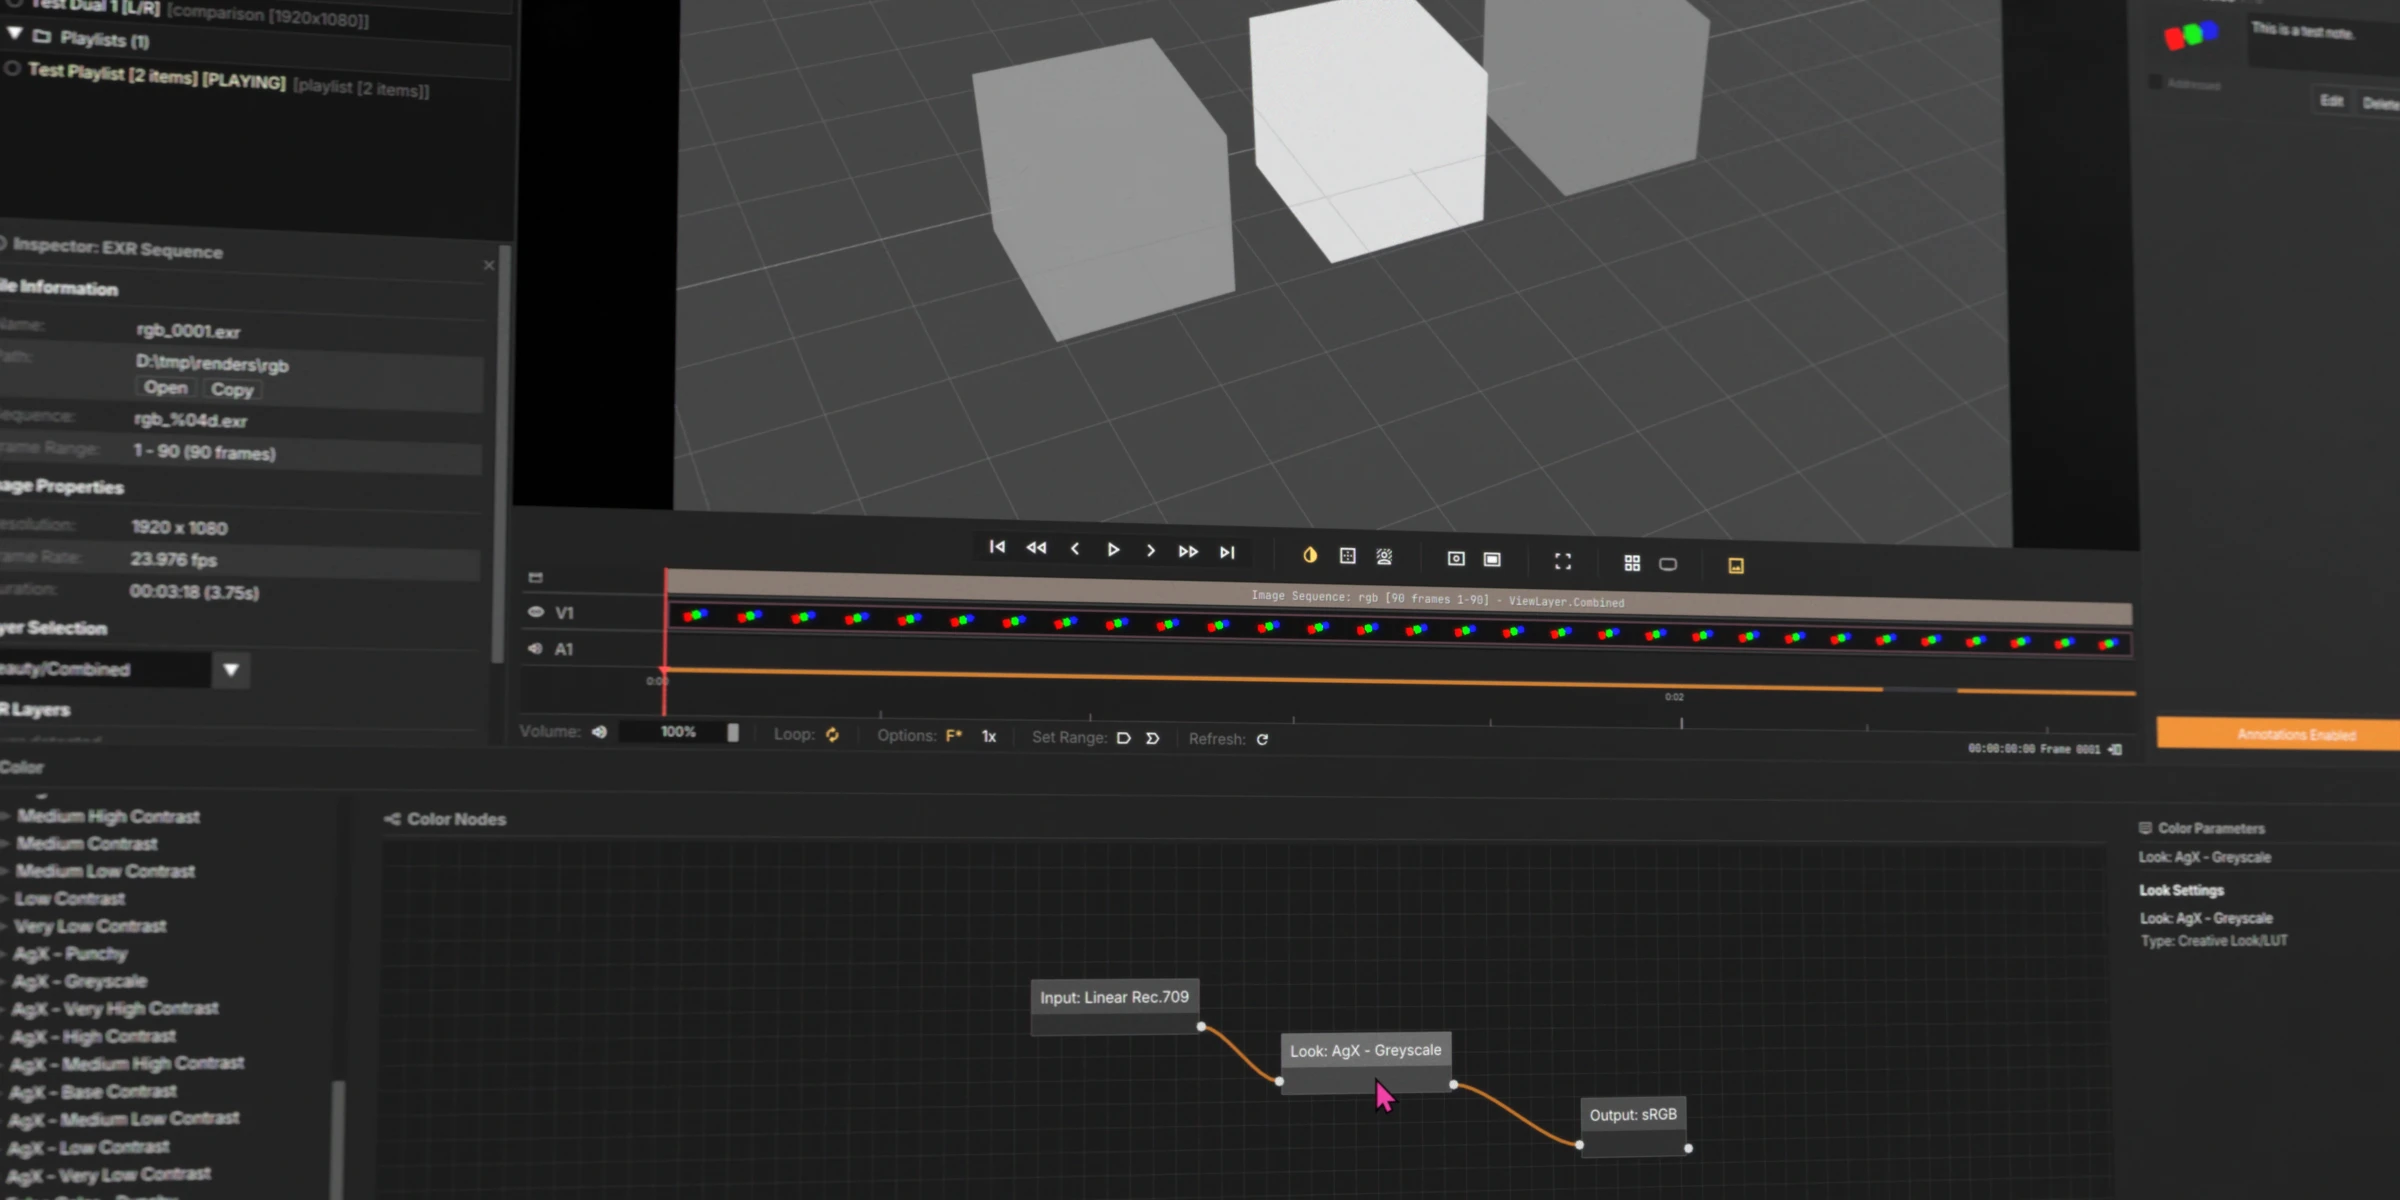Viewport: 2400px width, 1200px height.
Task: Open the Layer Selection dropdown
Action: click(x=229, y=669)
